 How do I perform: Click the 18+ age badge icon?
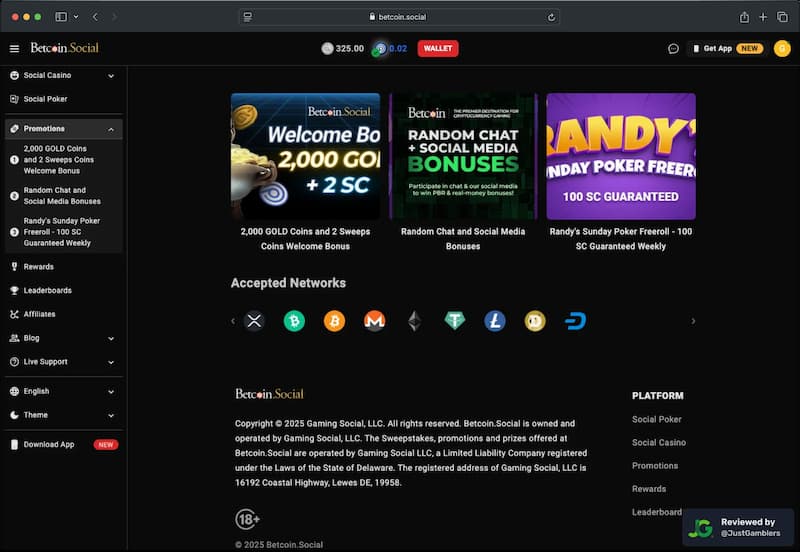click(x=247, y=519)
